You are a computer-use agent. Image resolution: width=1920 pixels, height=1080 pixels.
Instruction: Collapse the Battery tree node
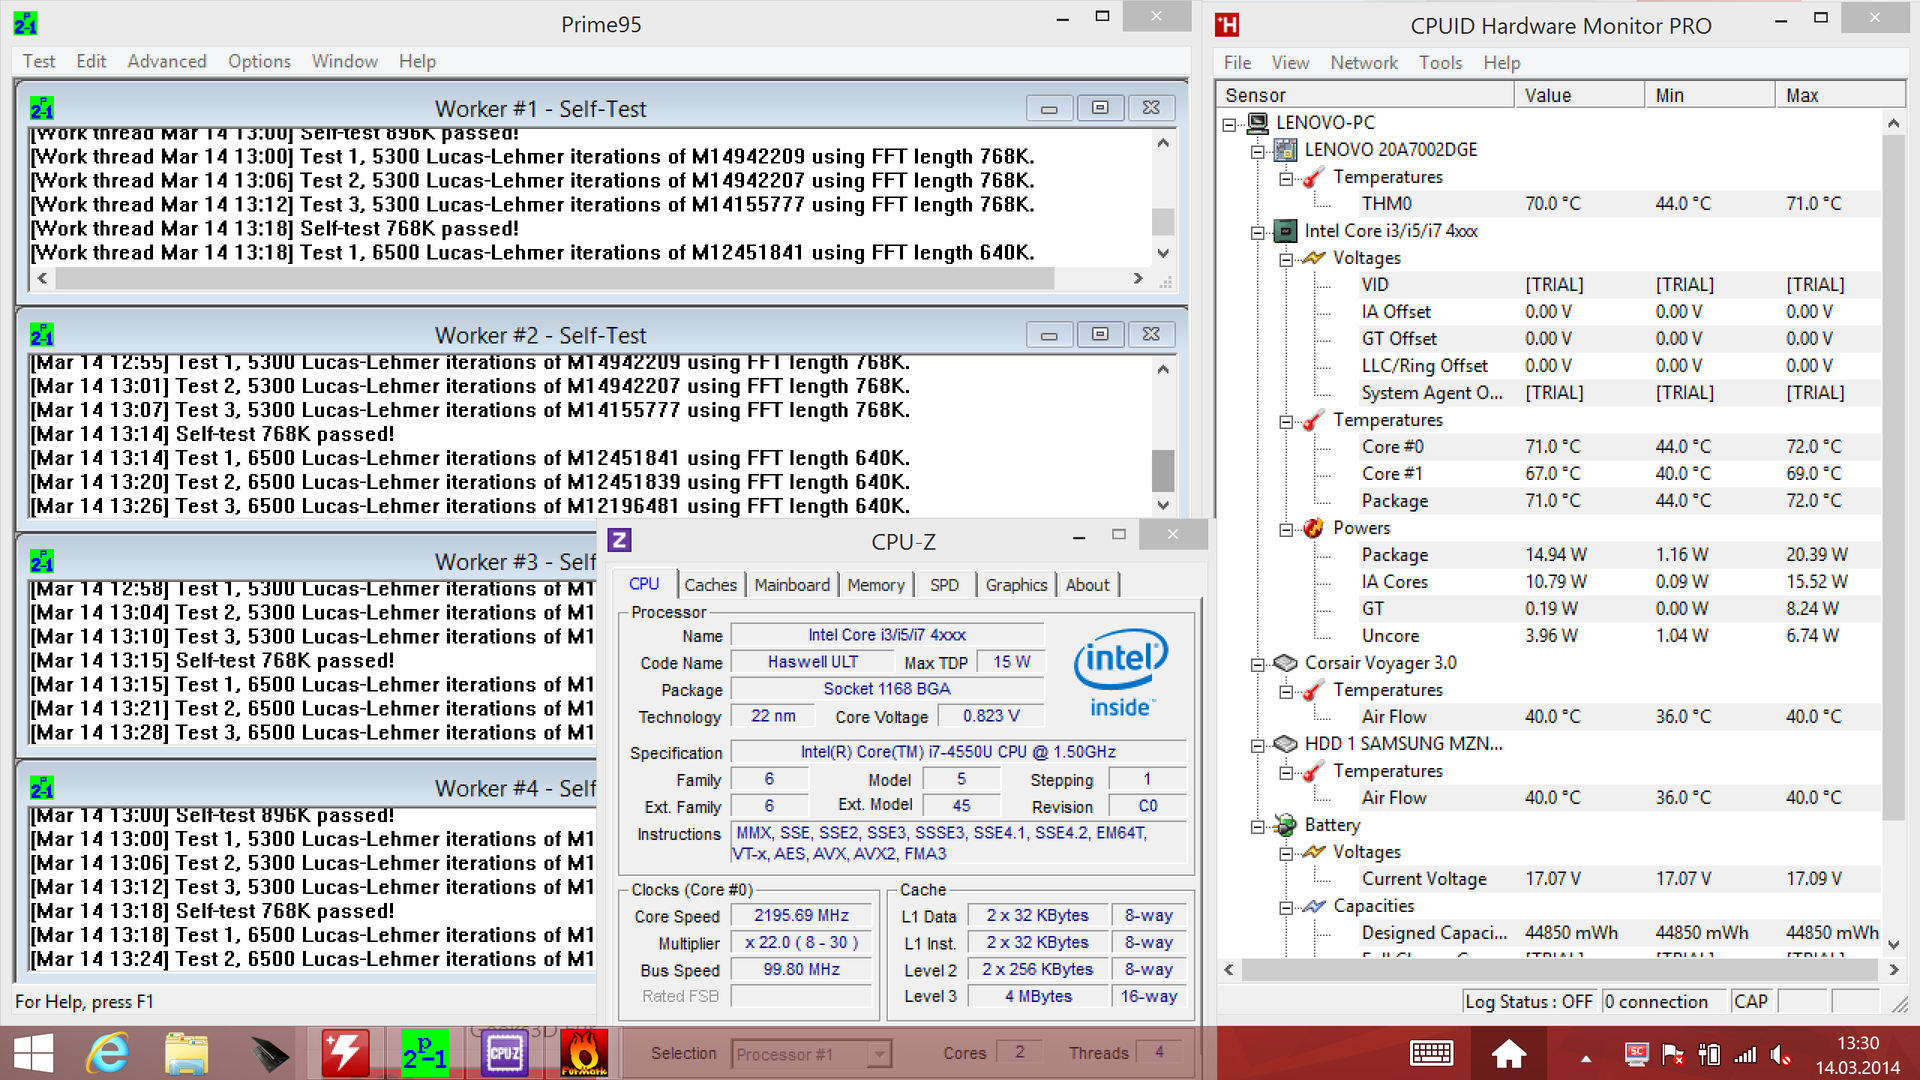pos(1258,826)
